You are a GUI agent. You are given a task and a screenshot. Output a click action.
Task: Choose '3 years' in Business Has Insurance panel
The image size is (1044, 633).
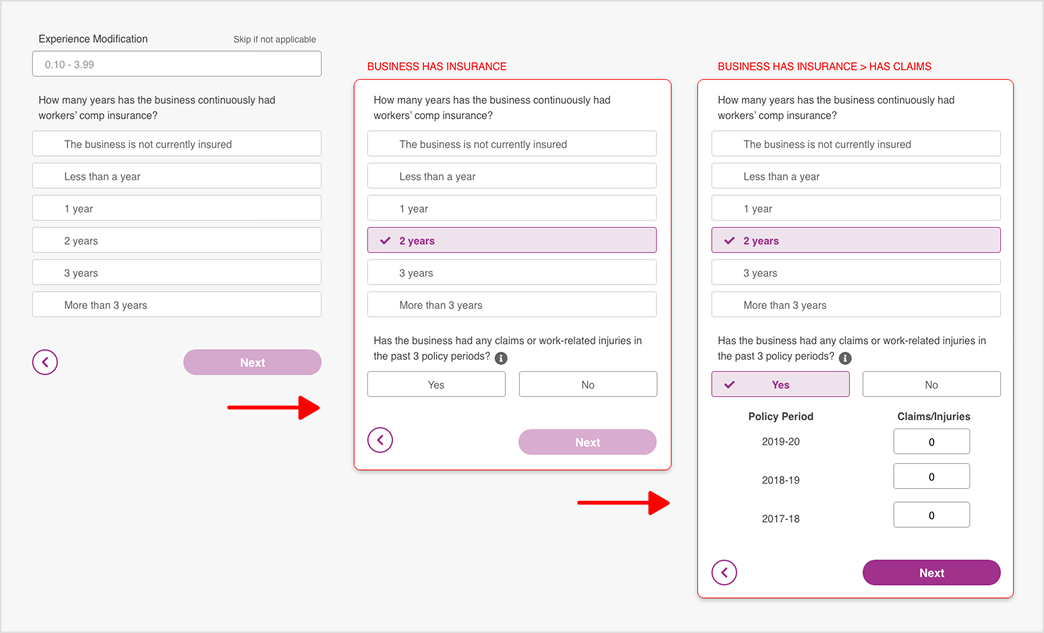pos(512,272)
